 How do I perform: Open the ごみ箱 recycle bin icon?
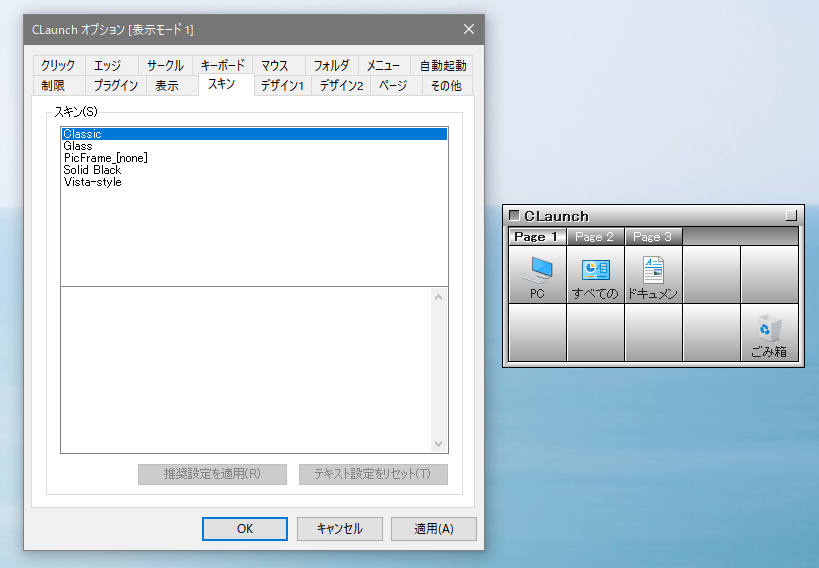[769, 333]
